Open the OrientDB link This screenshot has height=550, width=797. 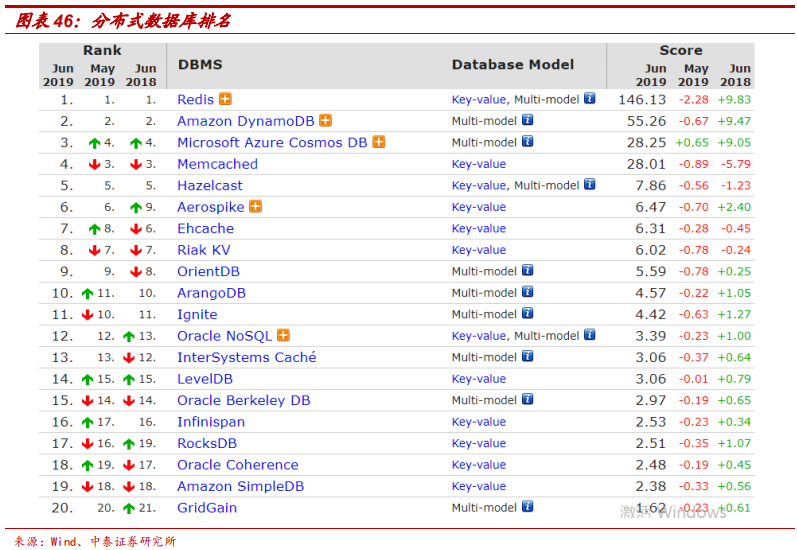click(208, 271)
